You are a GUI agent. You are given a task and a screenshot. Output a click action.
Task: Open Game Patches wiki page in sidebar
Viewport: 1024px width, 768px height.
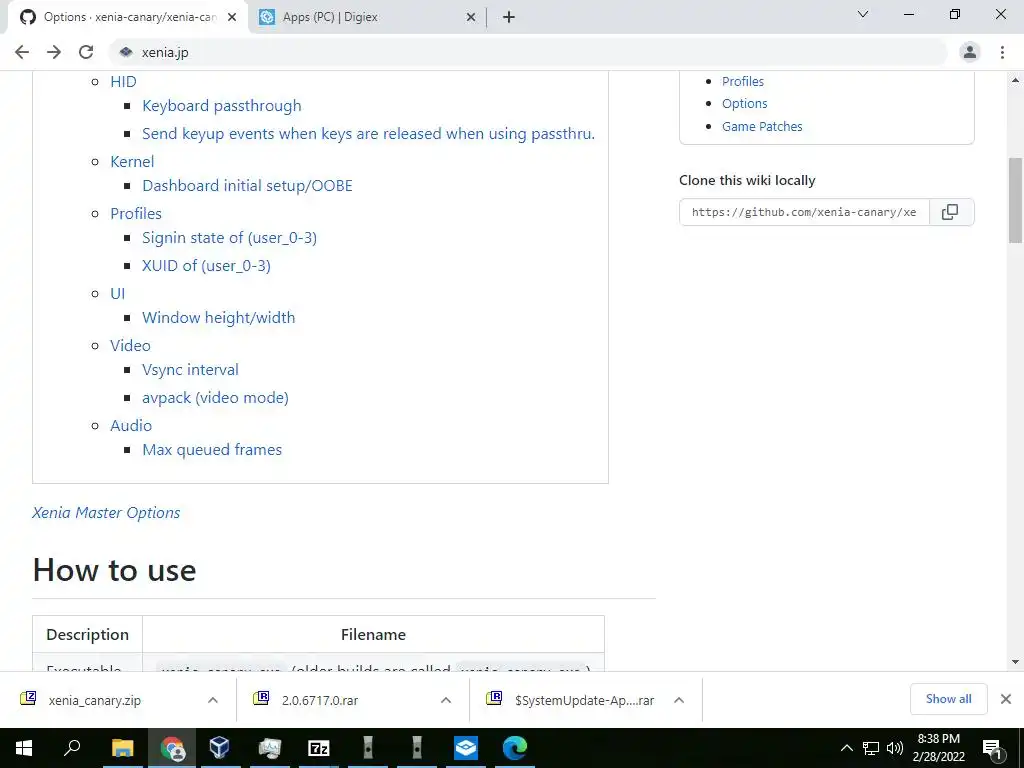761,127
